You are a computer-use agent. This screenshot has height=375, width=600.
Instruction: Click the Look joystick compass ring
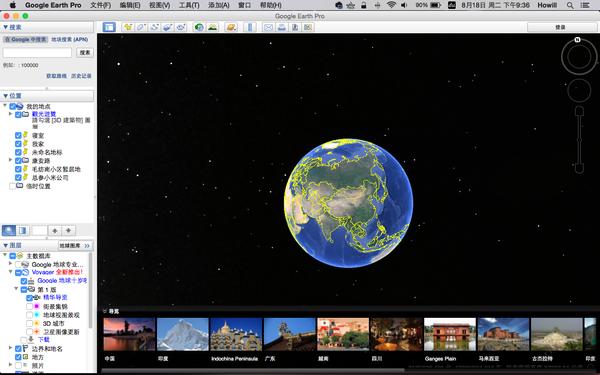point(579,57)
